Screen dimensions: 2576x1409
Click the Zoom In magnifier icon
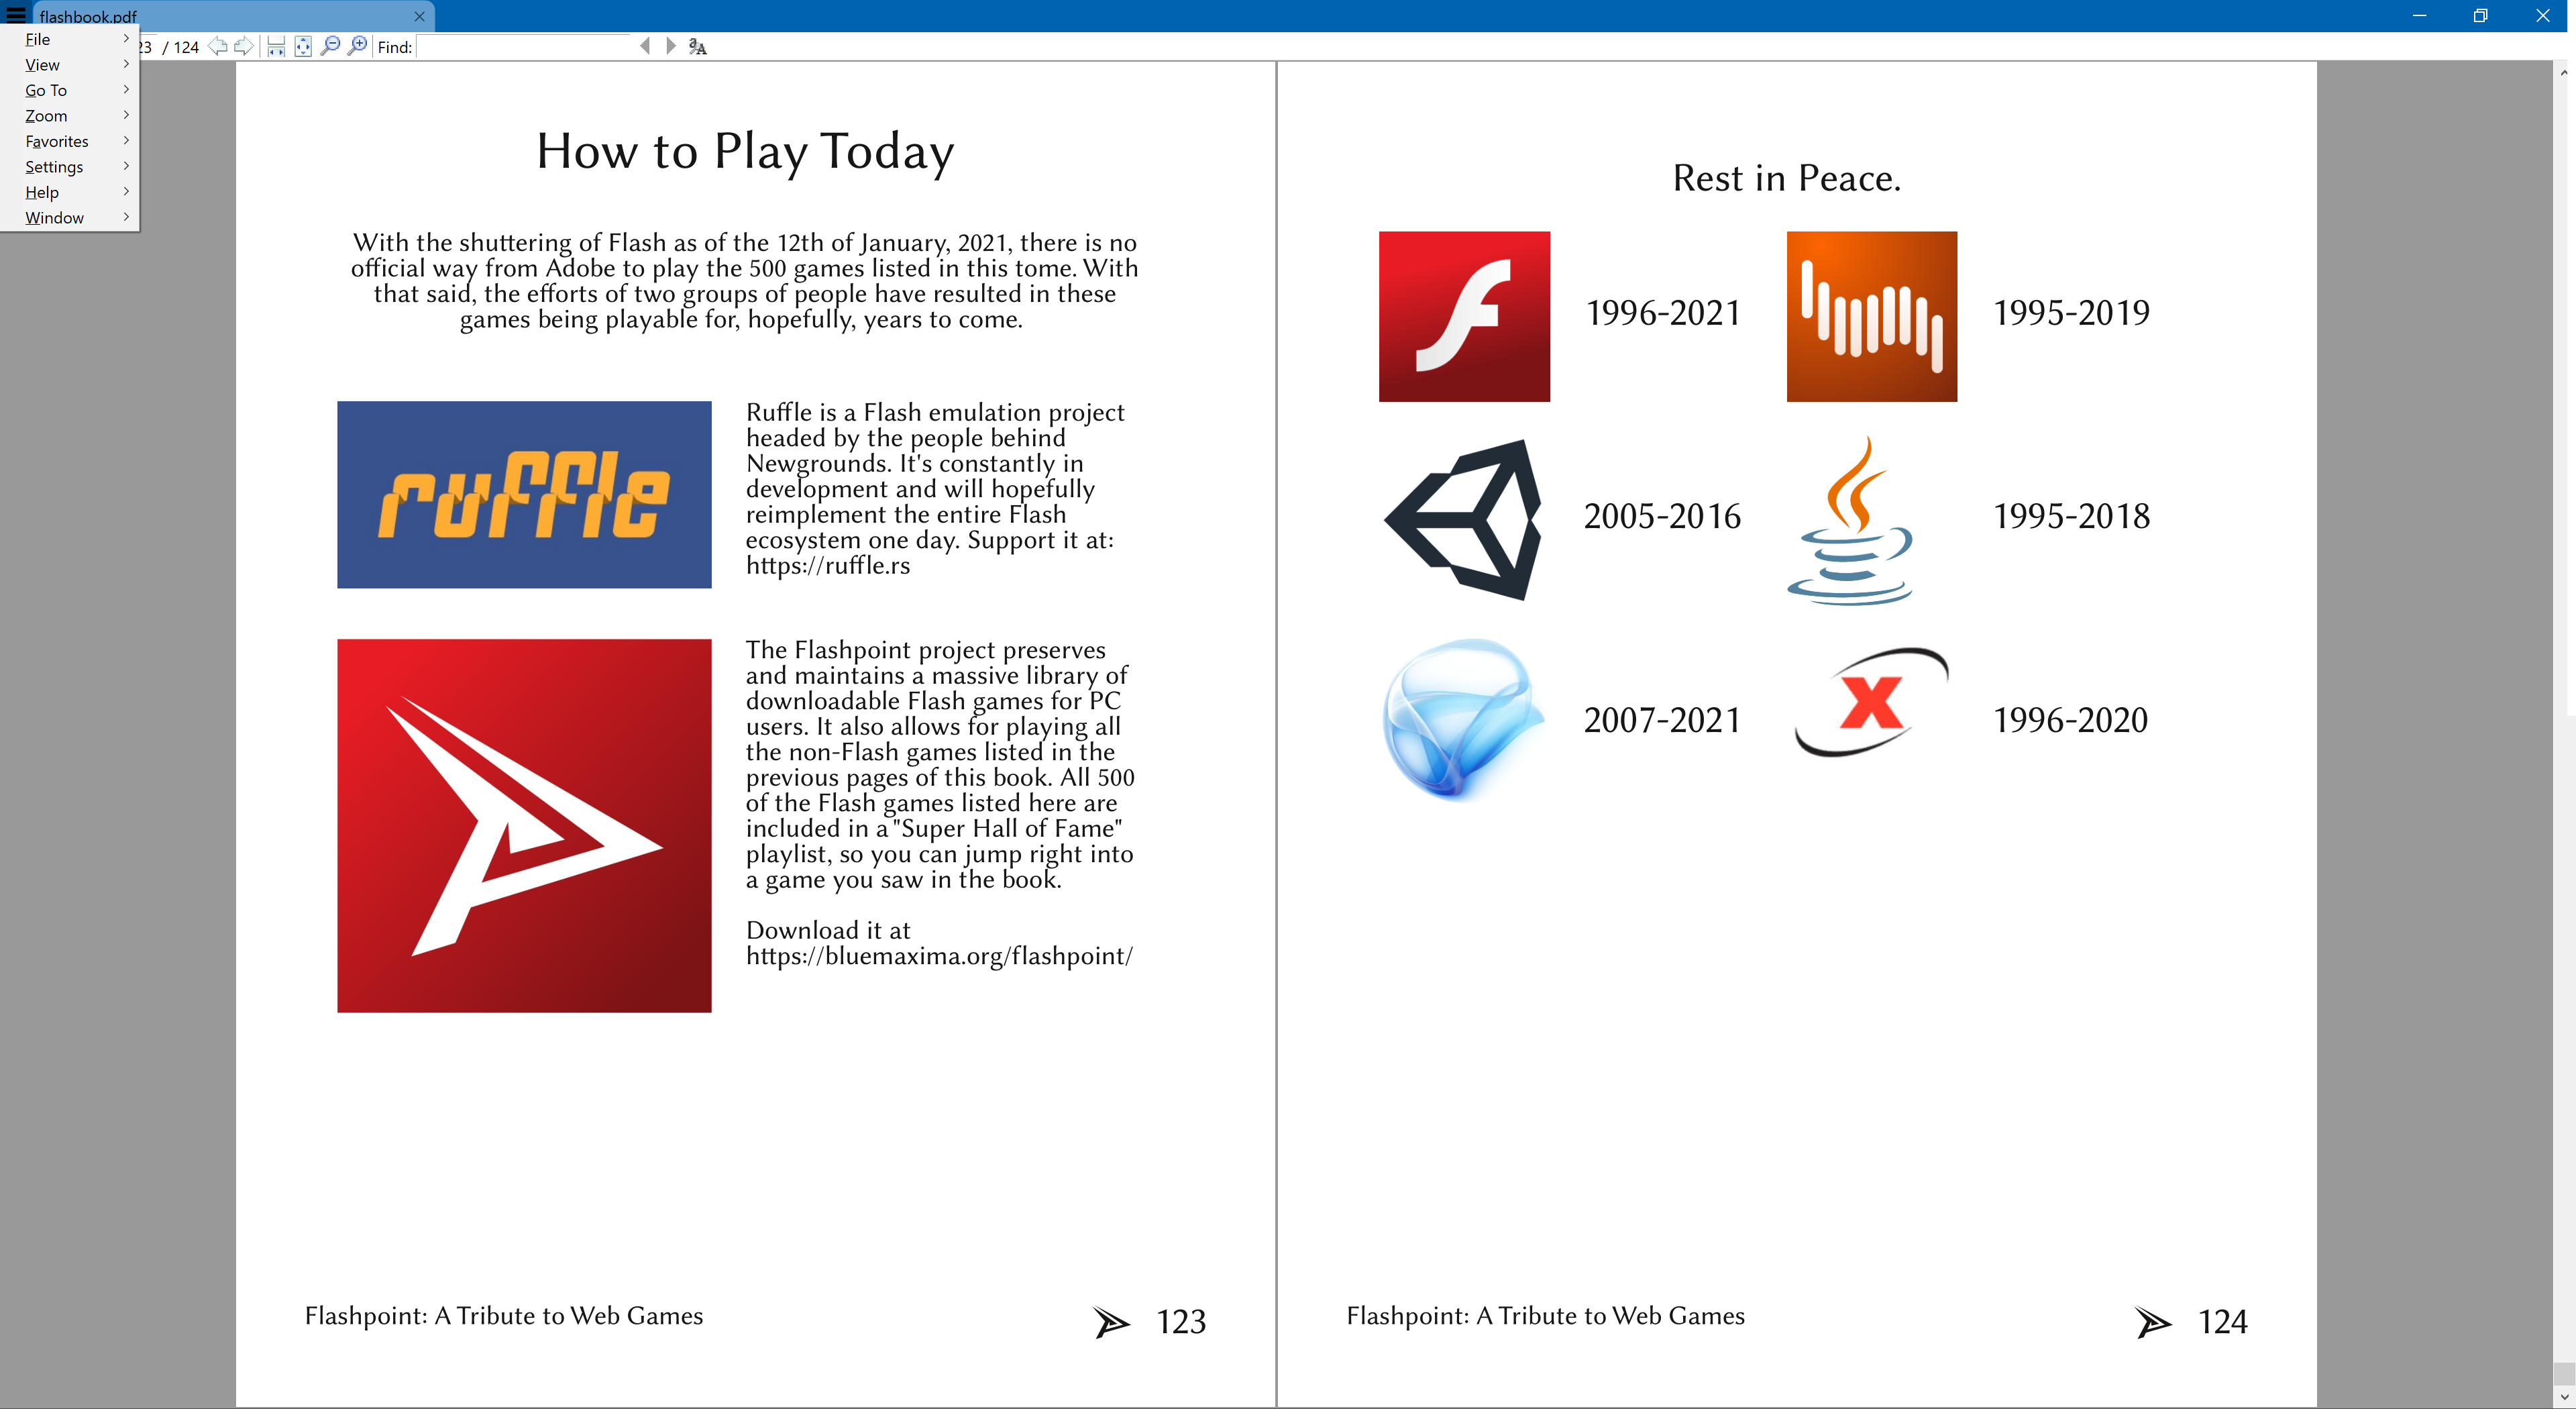coord(357,46)
